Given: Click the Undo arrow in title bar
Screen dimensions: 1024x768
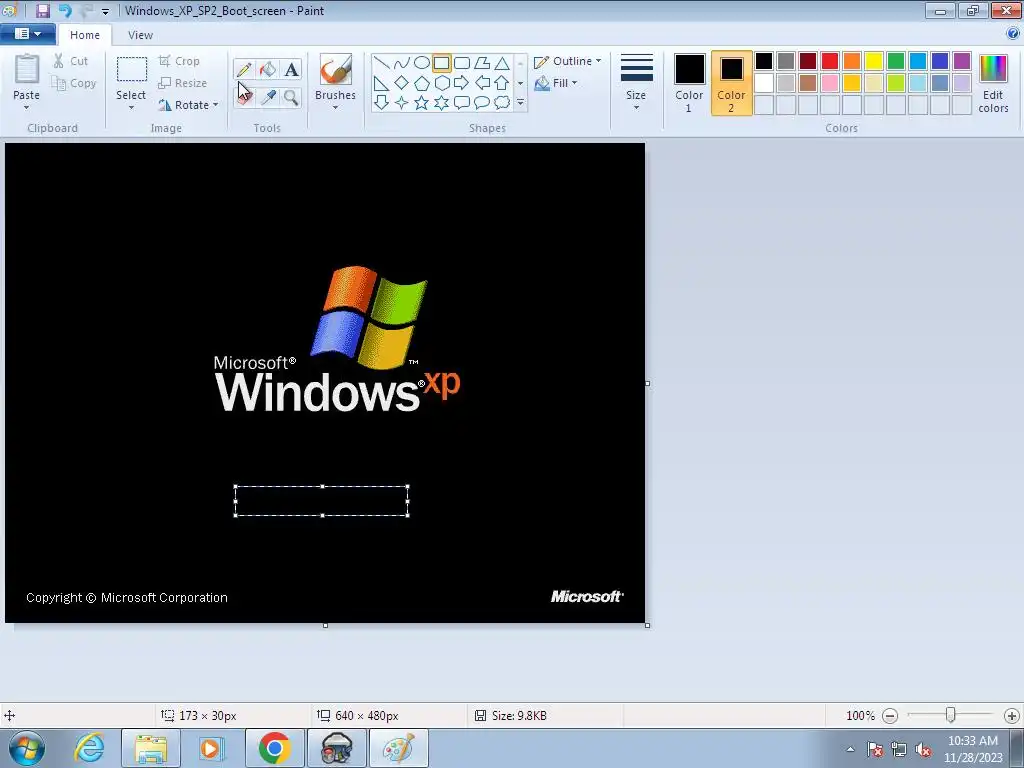Looking at the screenshot, I should pos(65,10).
